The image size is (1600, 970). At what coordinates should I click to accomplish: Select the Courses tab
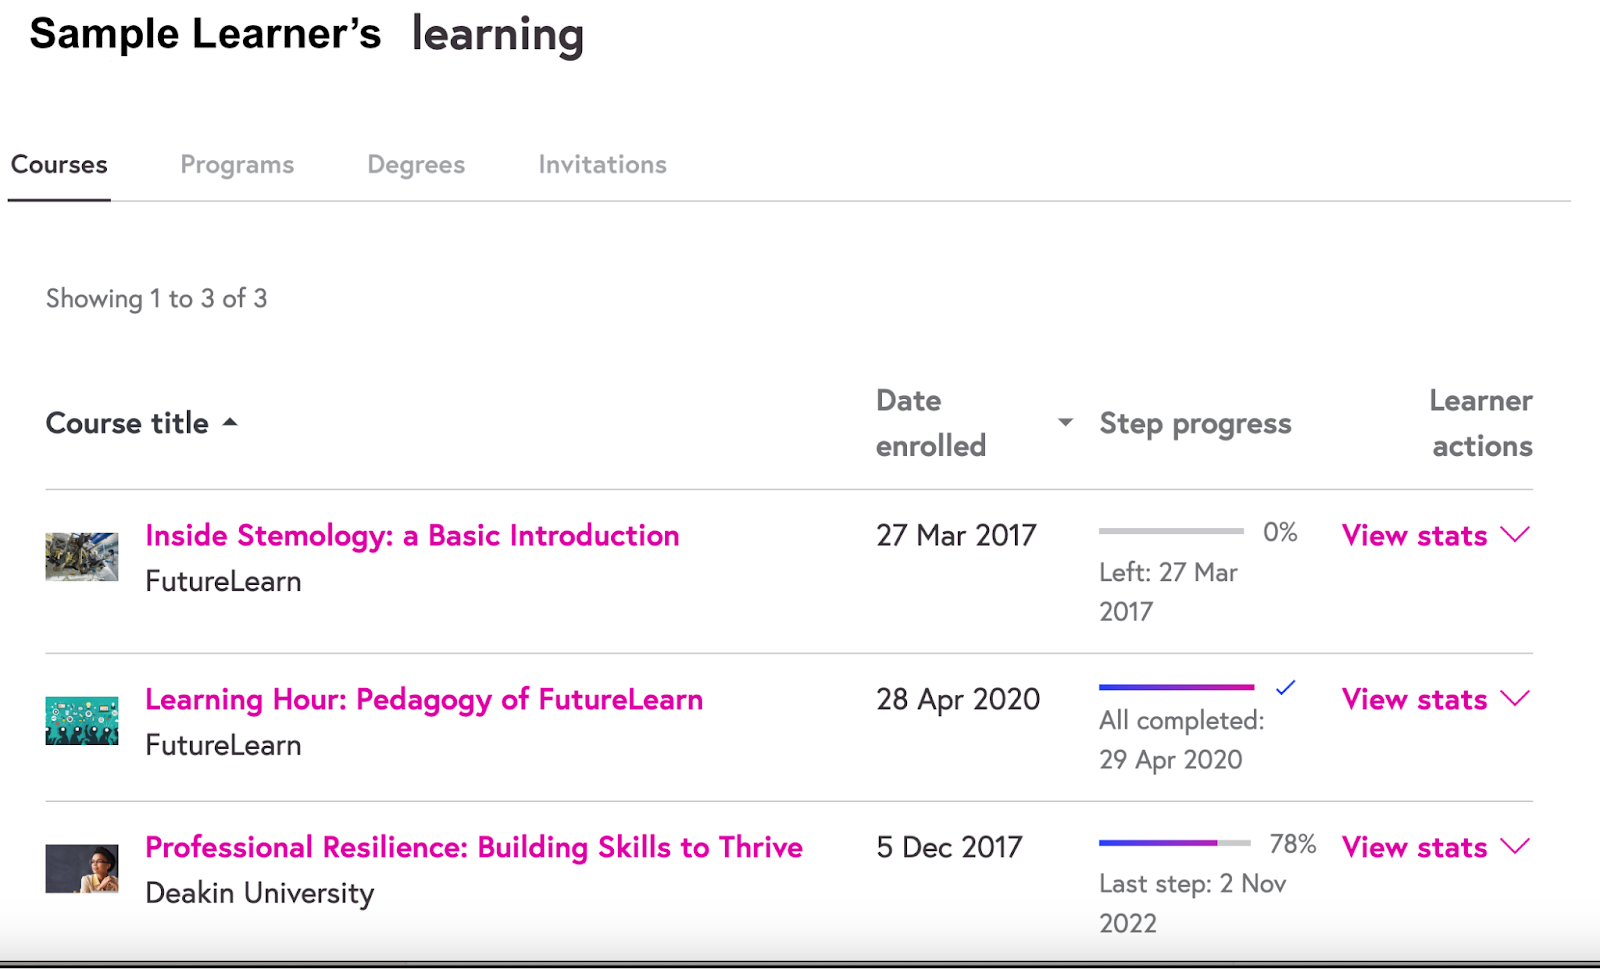(x=58, y=164)
